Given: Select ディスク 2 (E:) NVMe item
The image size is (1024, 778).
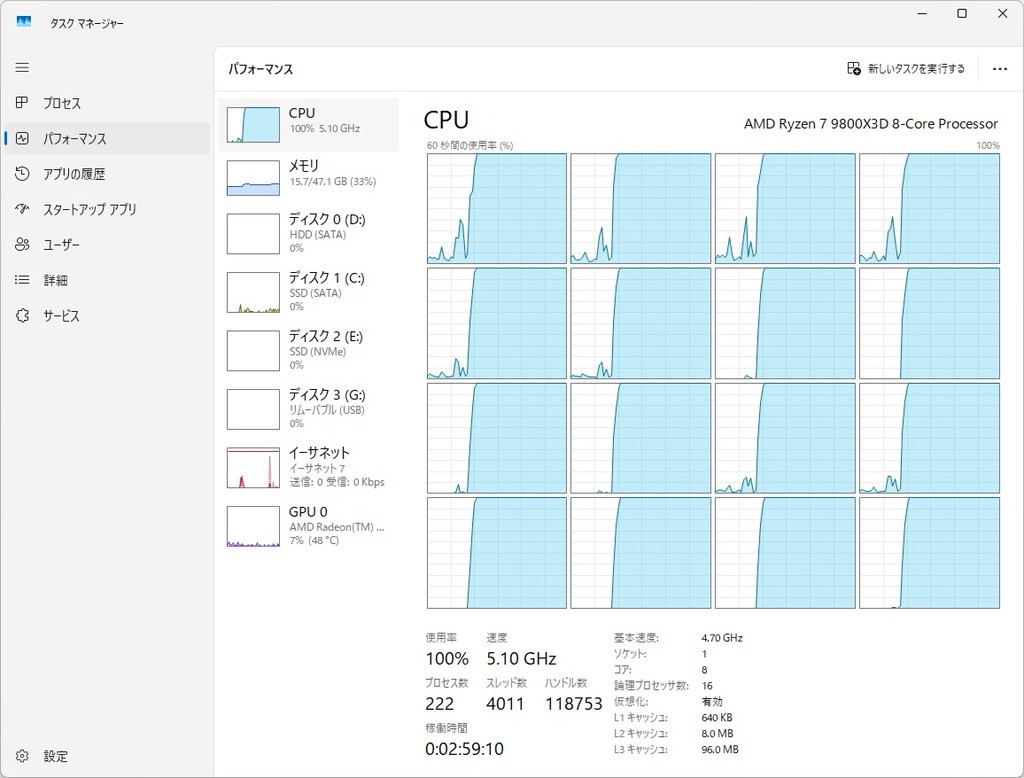Looking at the screenshot, I should coord(308,350).
